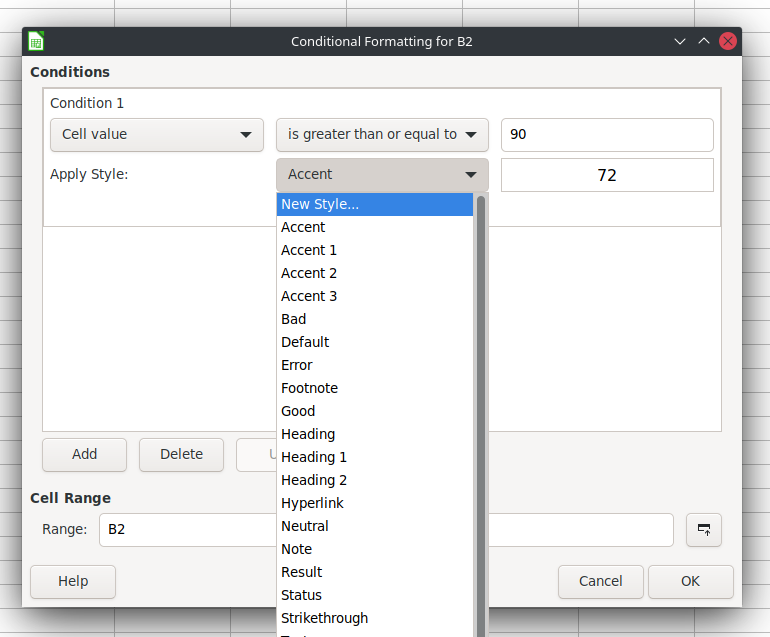
Task: Open the Cell value condition dropdown
Action: (x=157, y=135)
